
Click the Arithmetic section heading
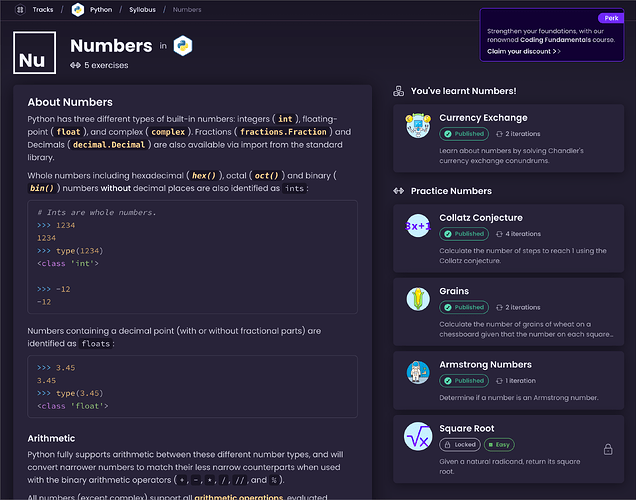[x=51, y=438]
